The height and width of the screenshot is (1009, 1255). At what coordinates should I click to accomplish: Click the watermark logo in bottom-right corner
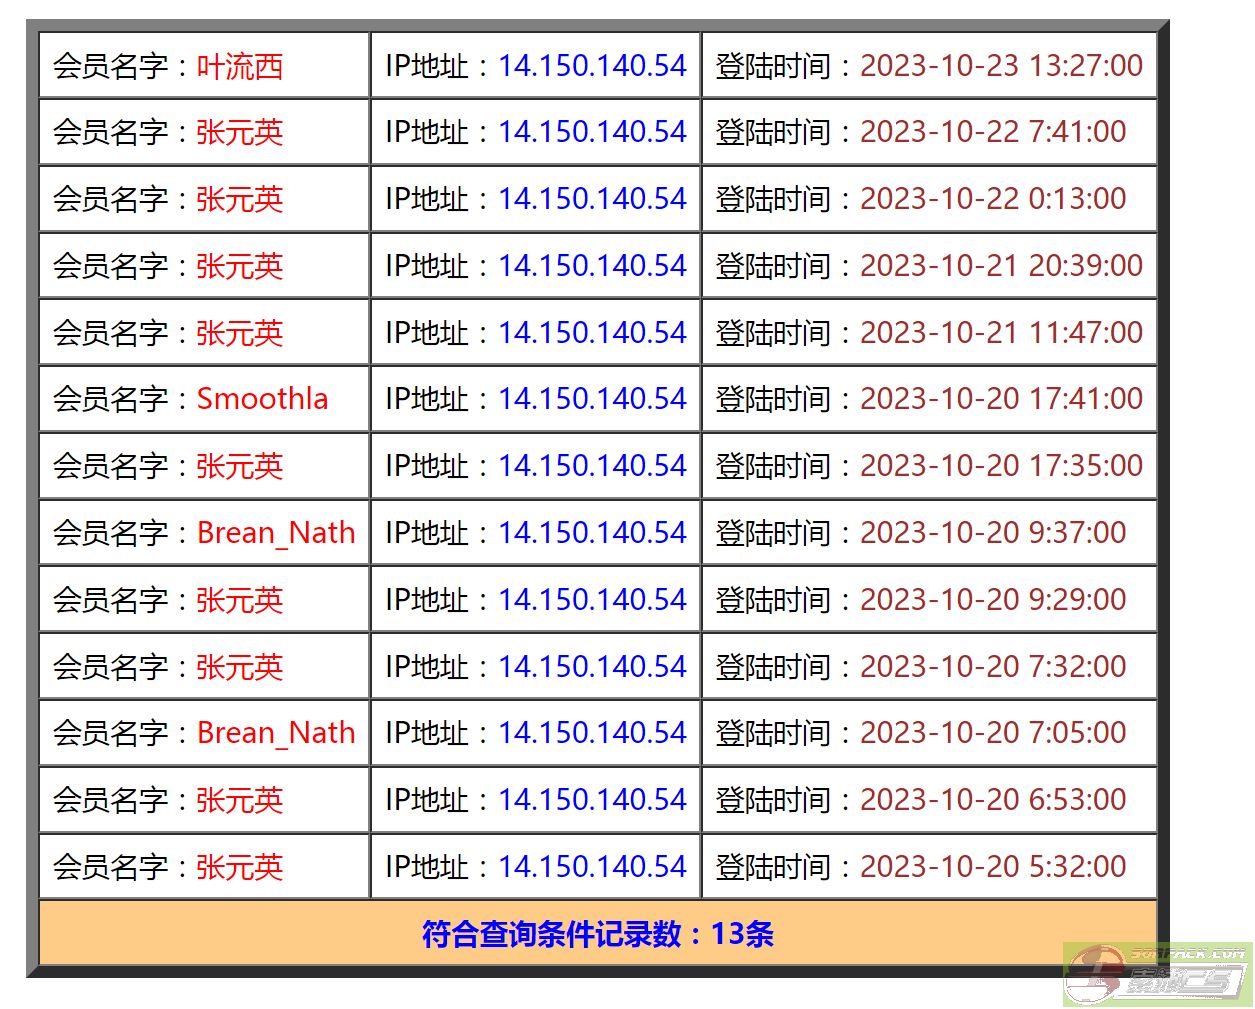[1155, 974]
